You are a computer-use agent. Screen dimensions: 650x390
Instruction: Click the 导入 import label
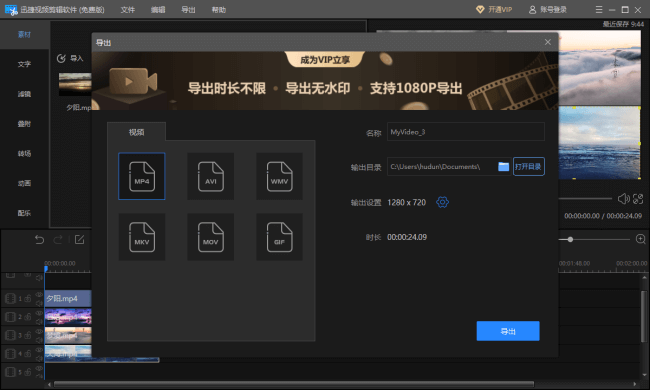coord(77,58)
